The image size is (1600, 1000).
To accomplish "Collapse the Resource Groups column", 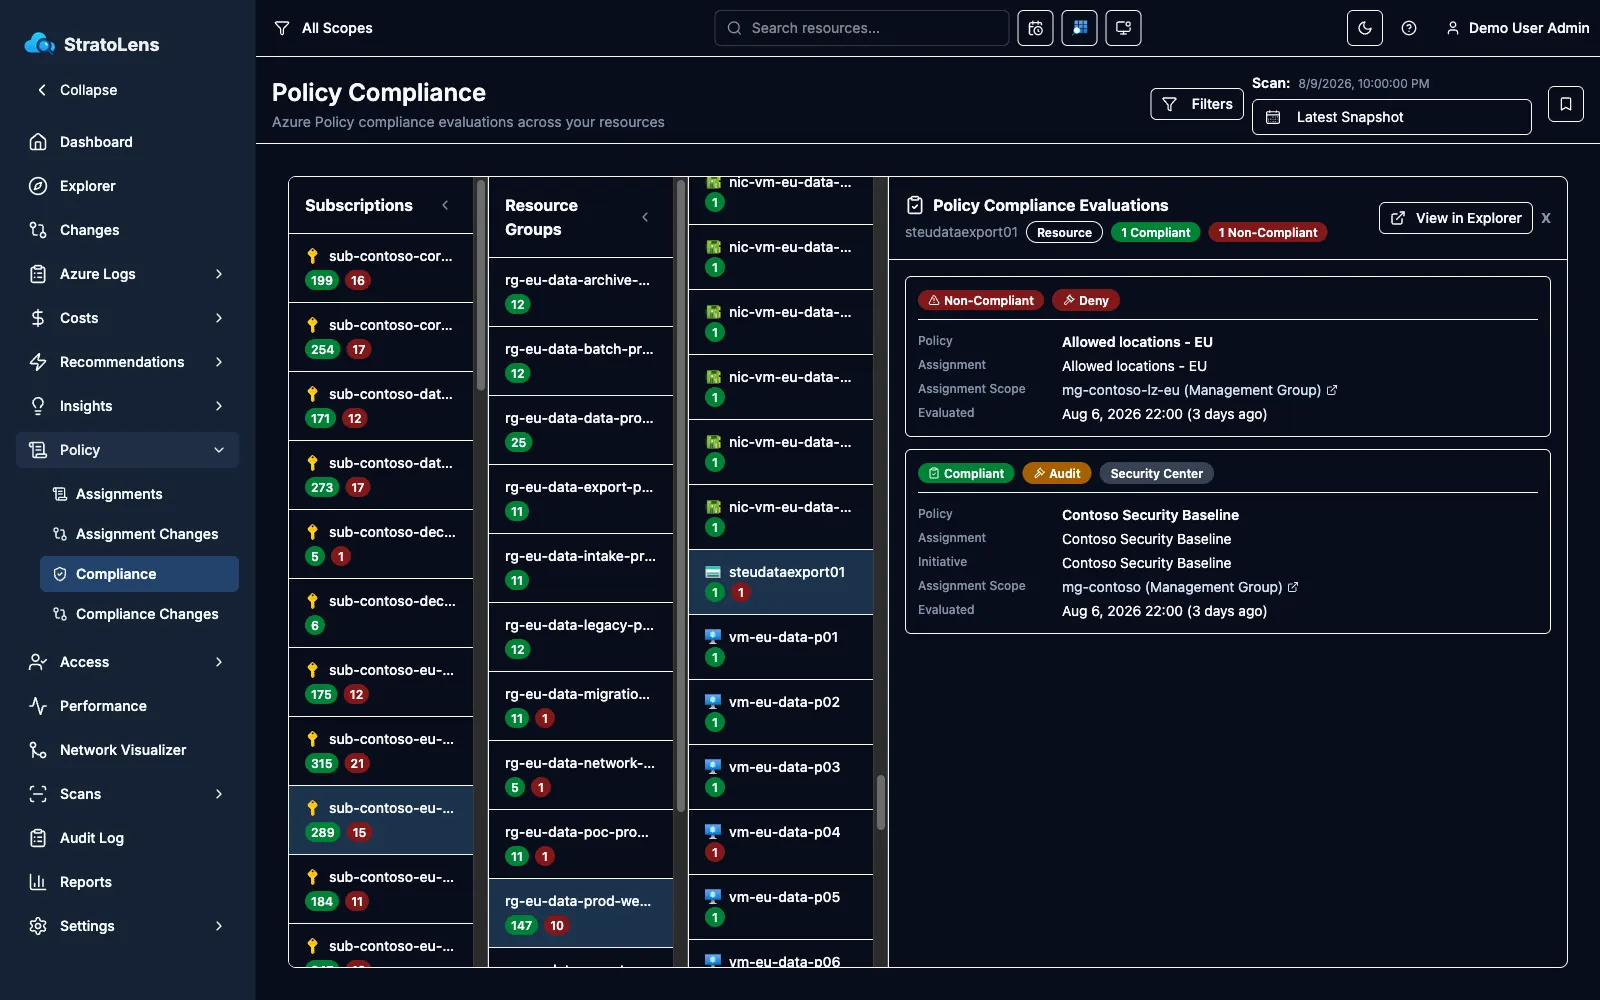I will [x=645, y=217].
